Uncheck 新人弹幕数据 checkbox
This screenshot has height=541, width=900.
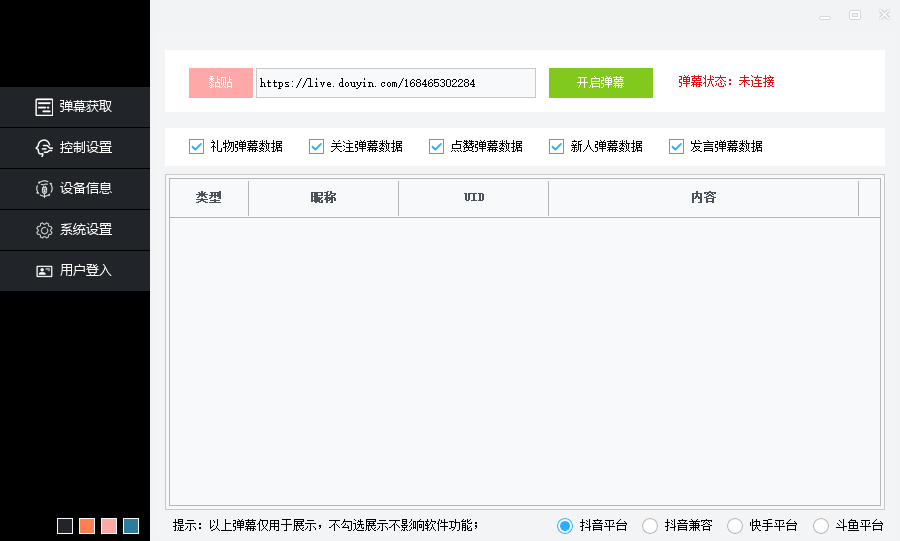pyautogui.click(x=557, y=146)
